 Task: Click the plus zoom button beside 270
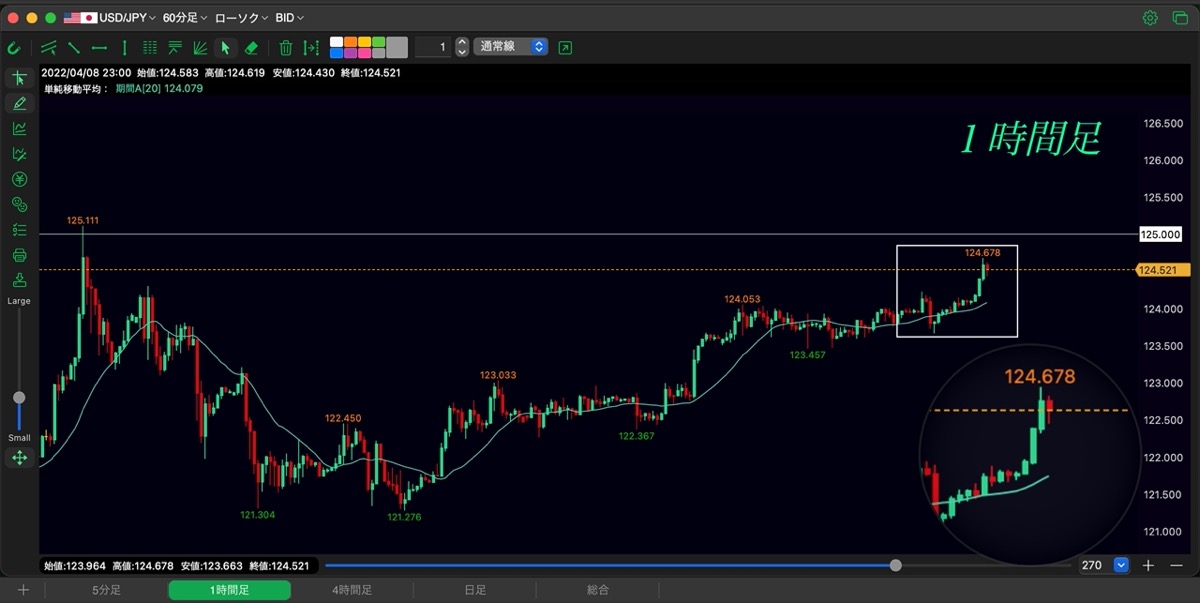[x=1148, y=565]
